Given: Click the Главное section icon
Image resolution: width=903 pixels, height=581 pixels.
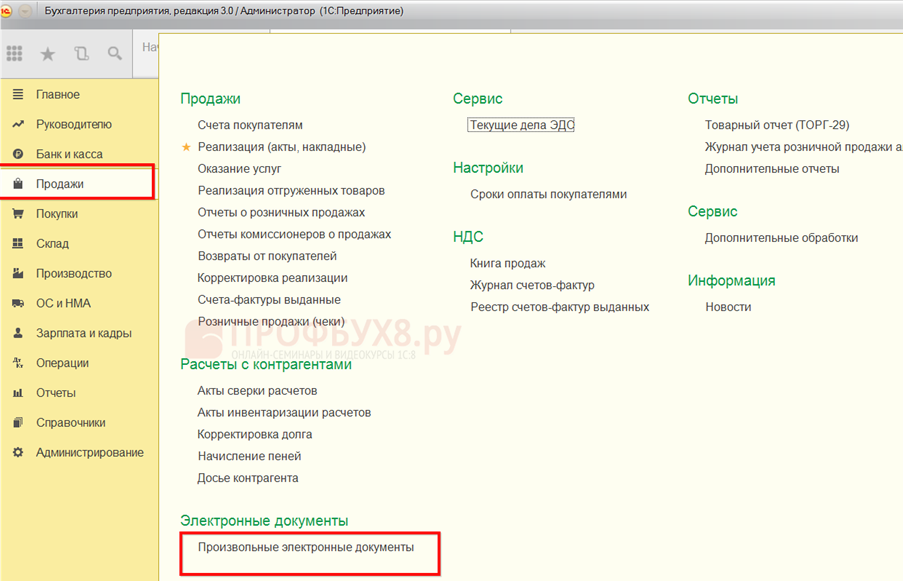Looking at the screenshot, I should coord(18,94).
